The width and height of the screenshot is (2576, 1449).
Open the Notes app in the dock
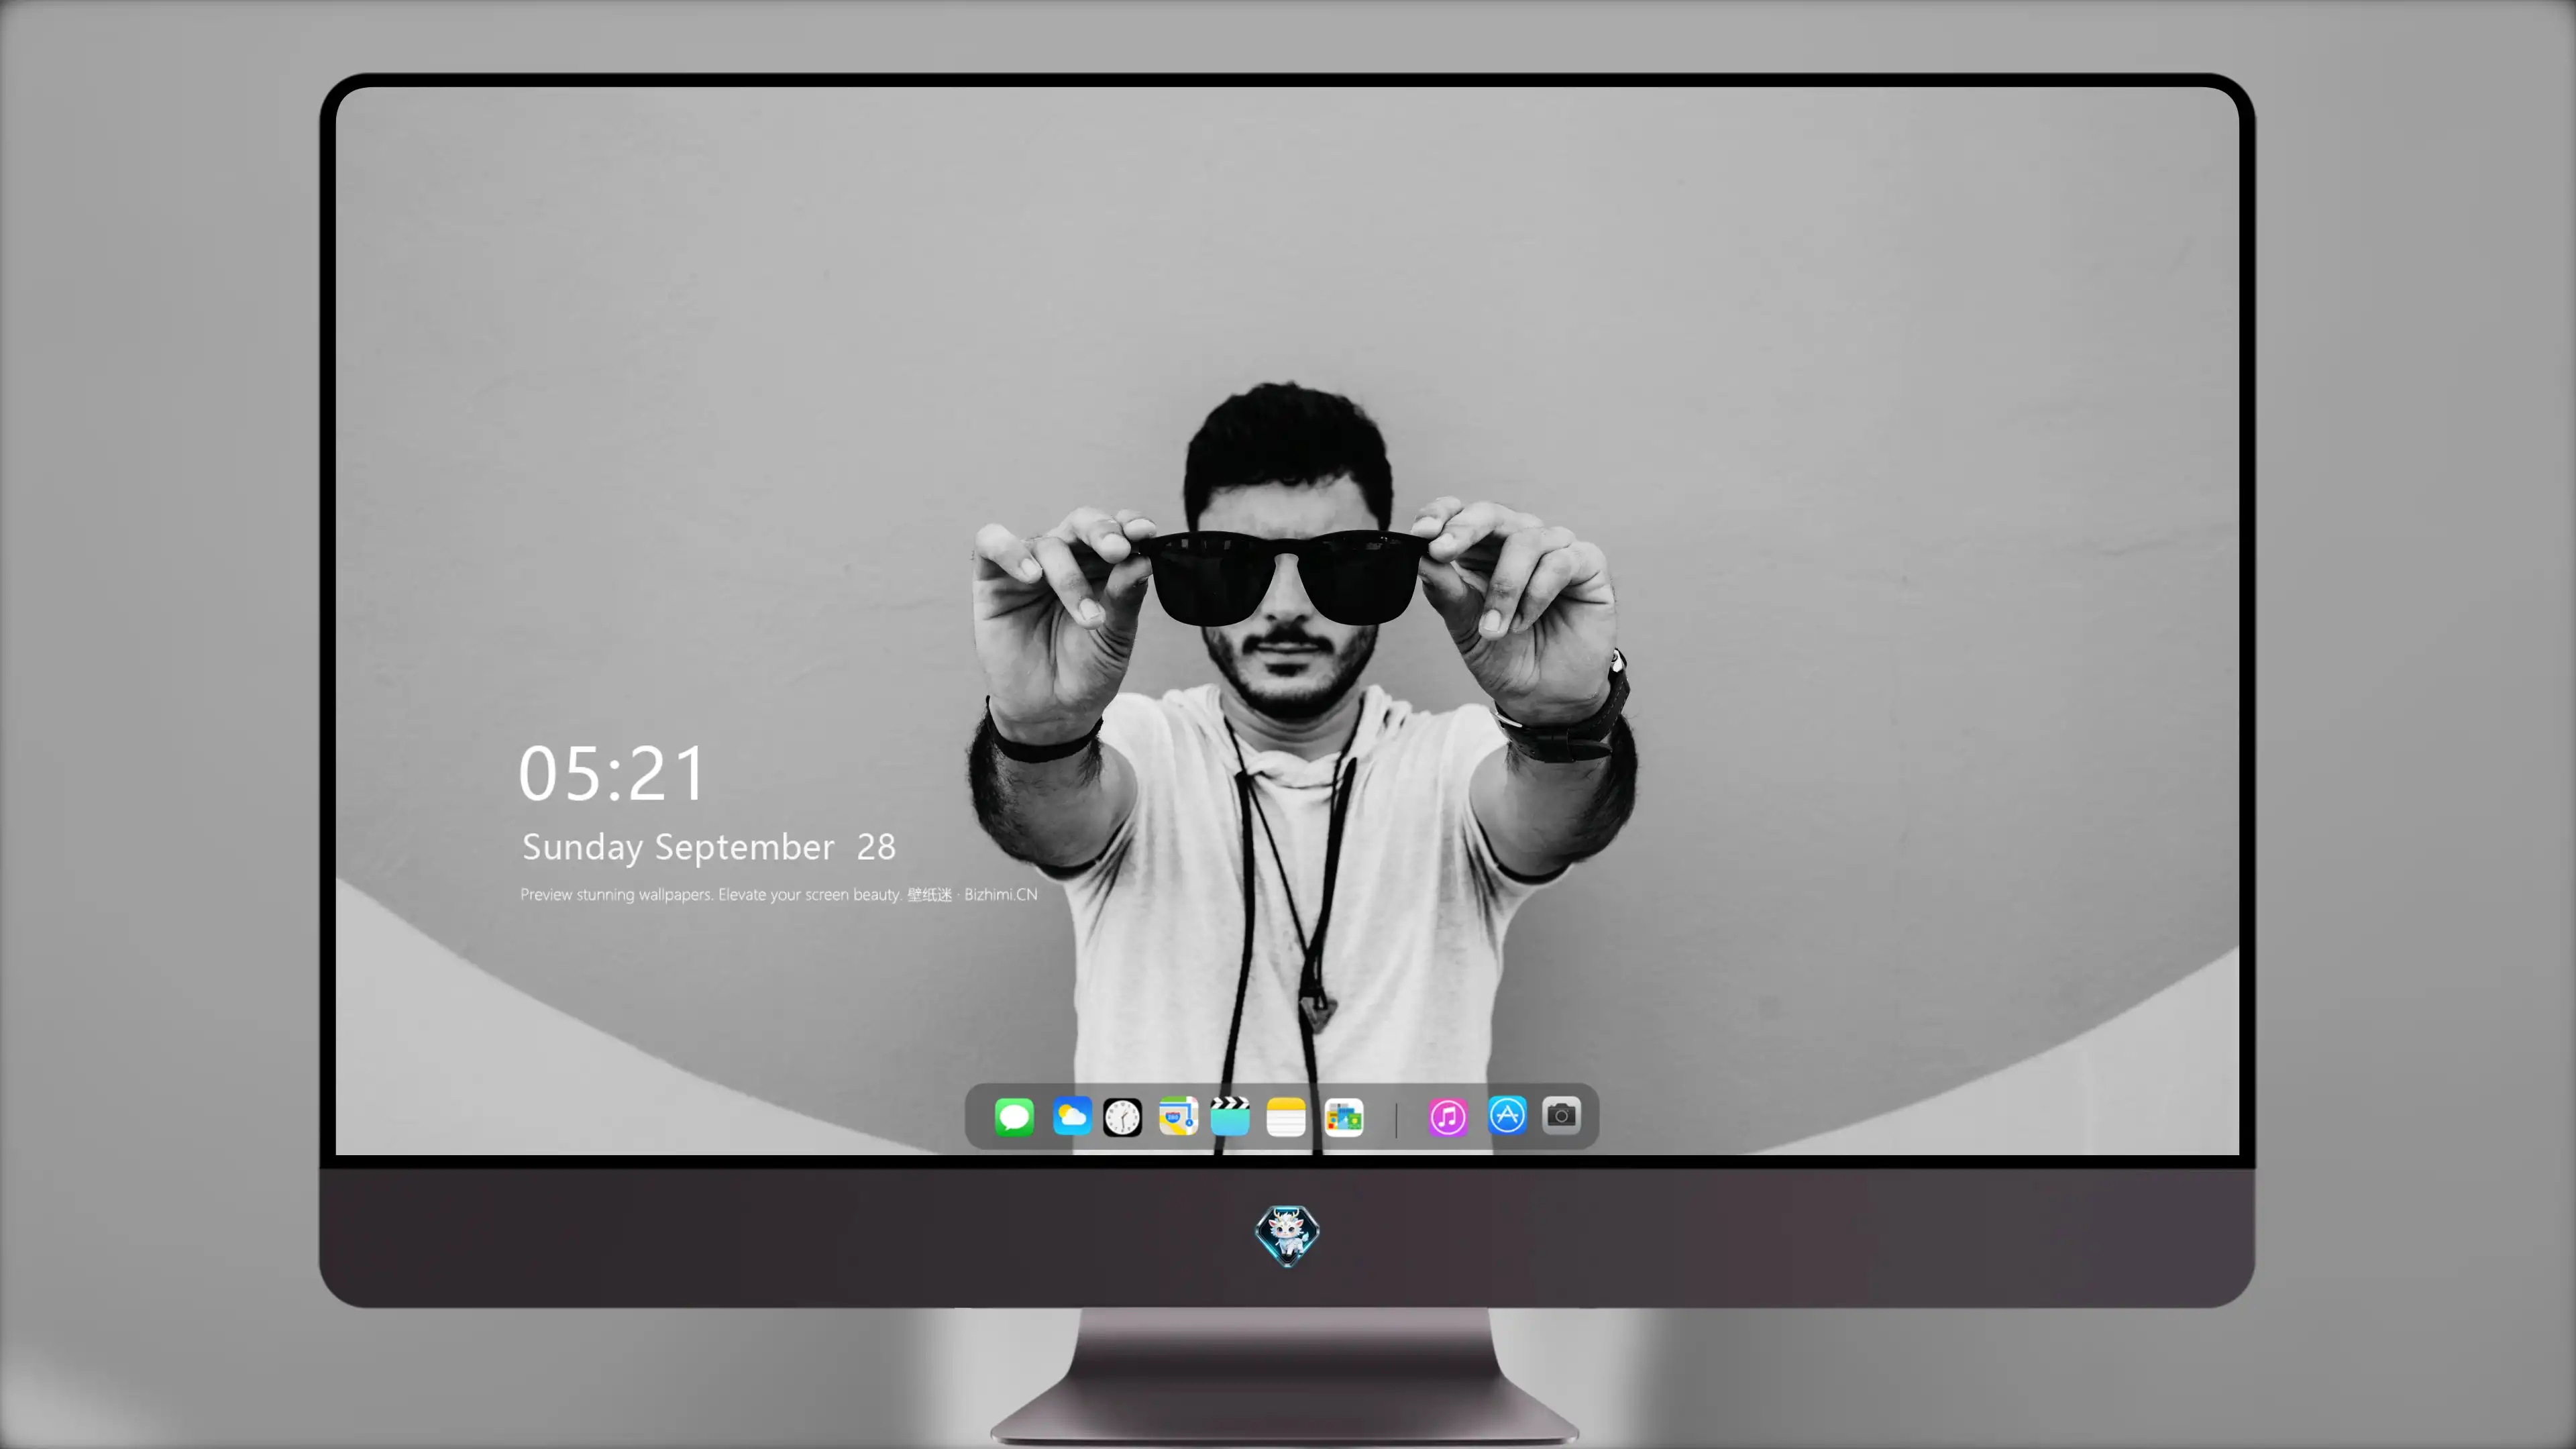1286,1117
